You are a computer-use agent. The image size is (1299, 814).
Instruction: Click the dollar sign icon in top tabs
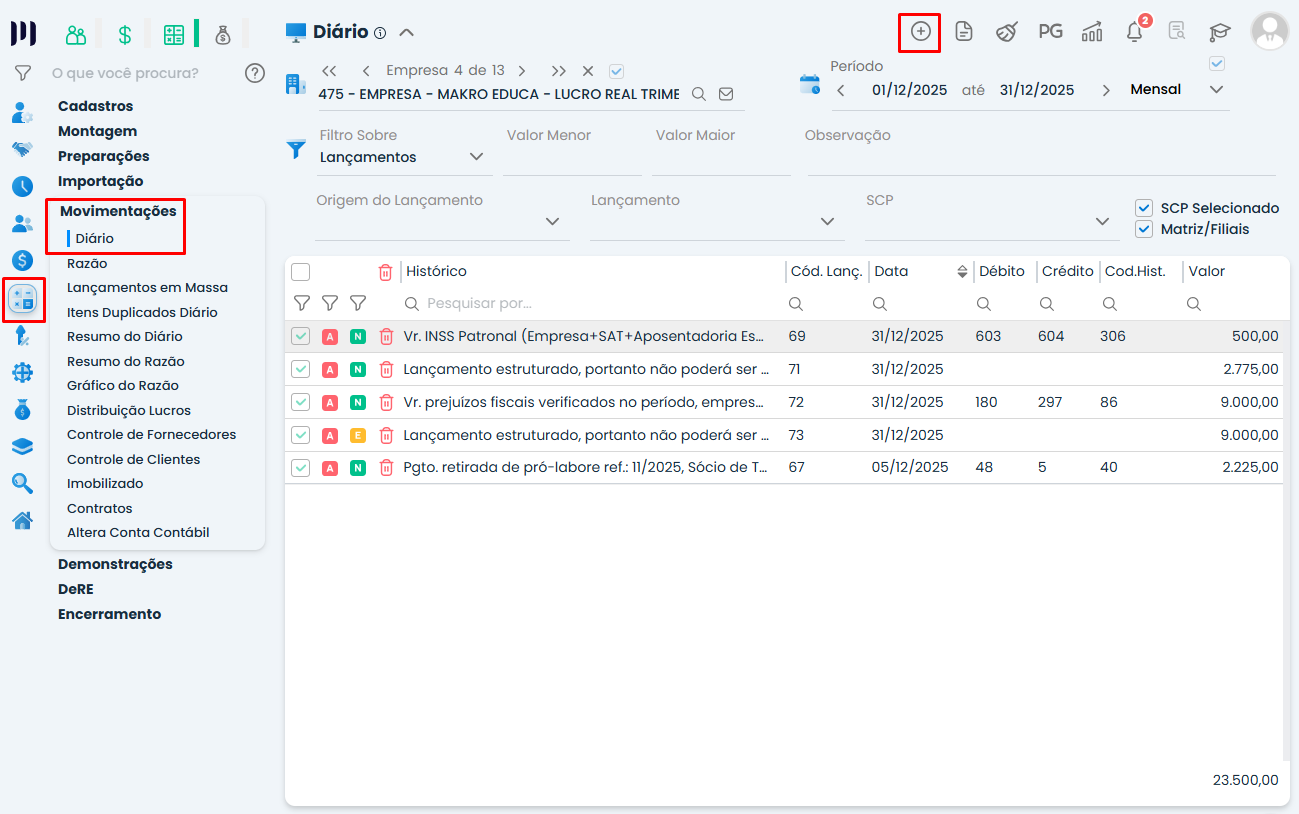[125, 35]
